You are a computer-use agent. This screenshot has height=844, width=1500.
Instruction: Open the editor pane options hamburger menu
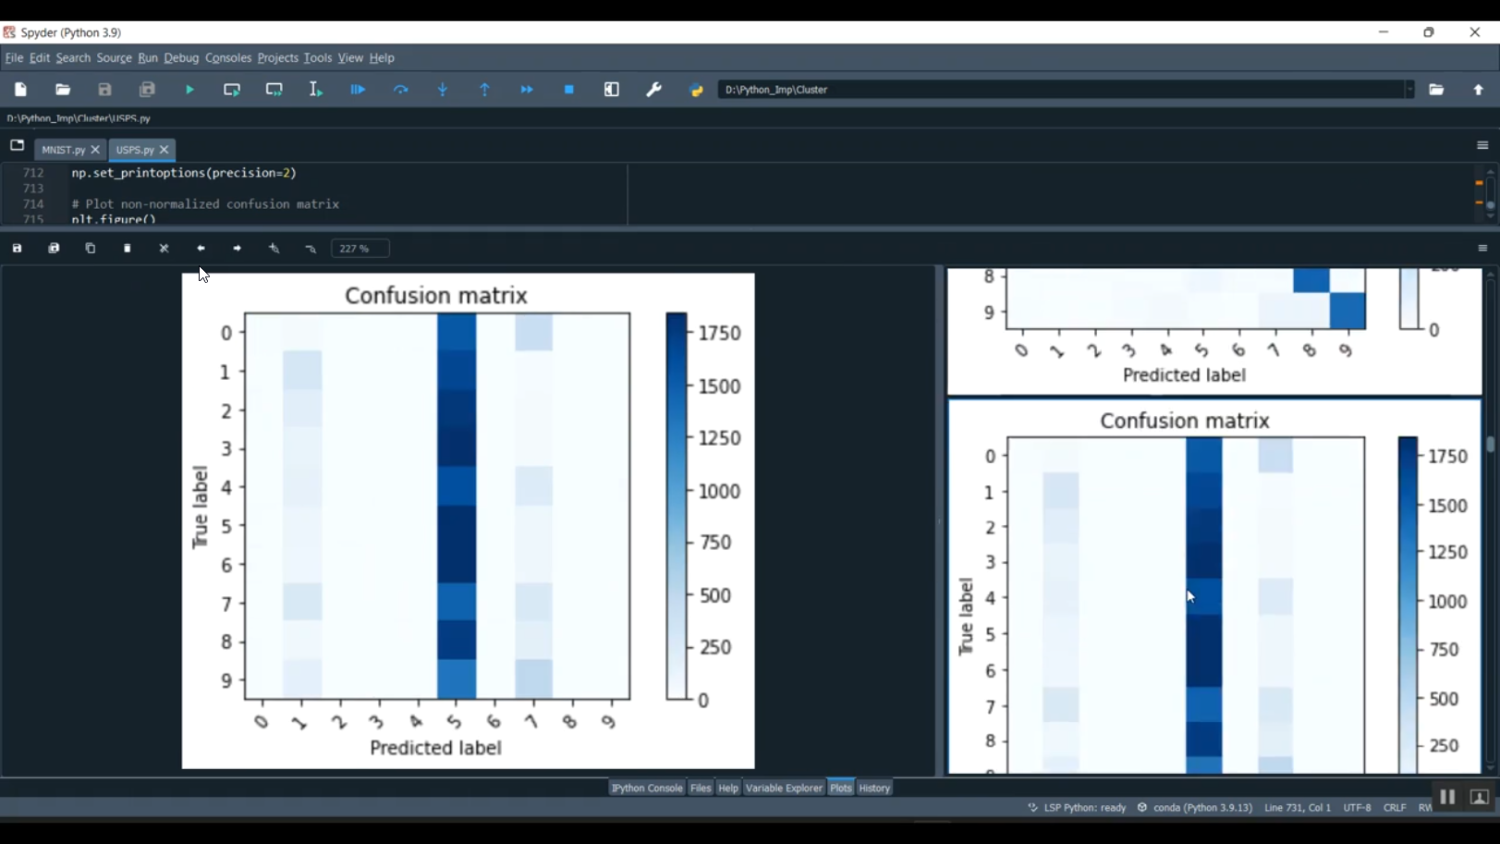tap(1482, 146)
